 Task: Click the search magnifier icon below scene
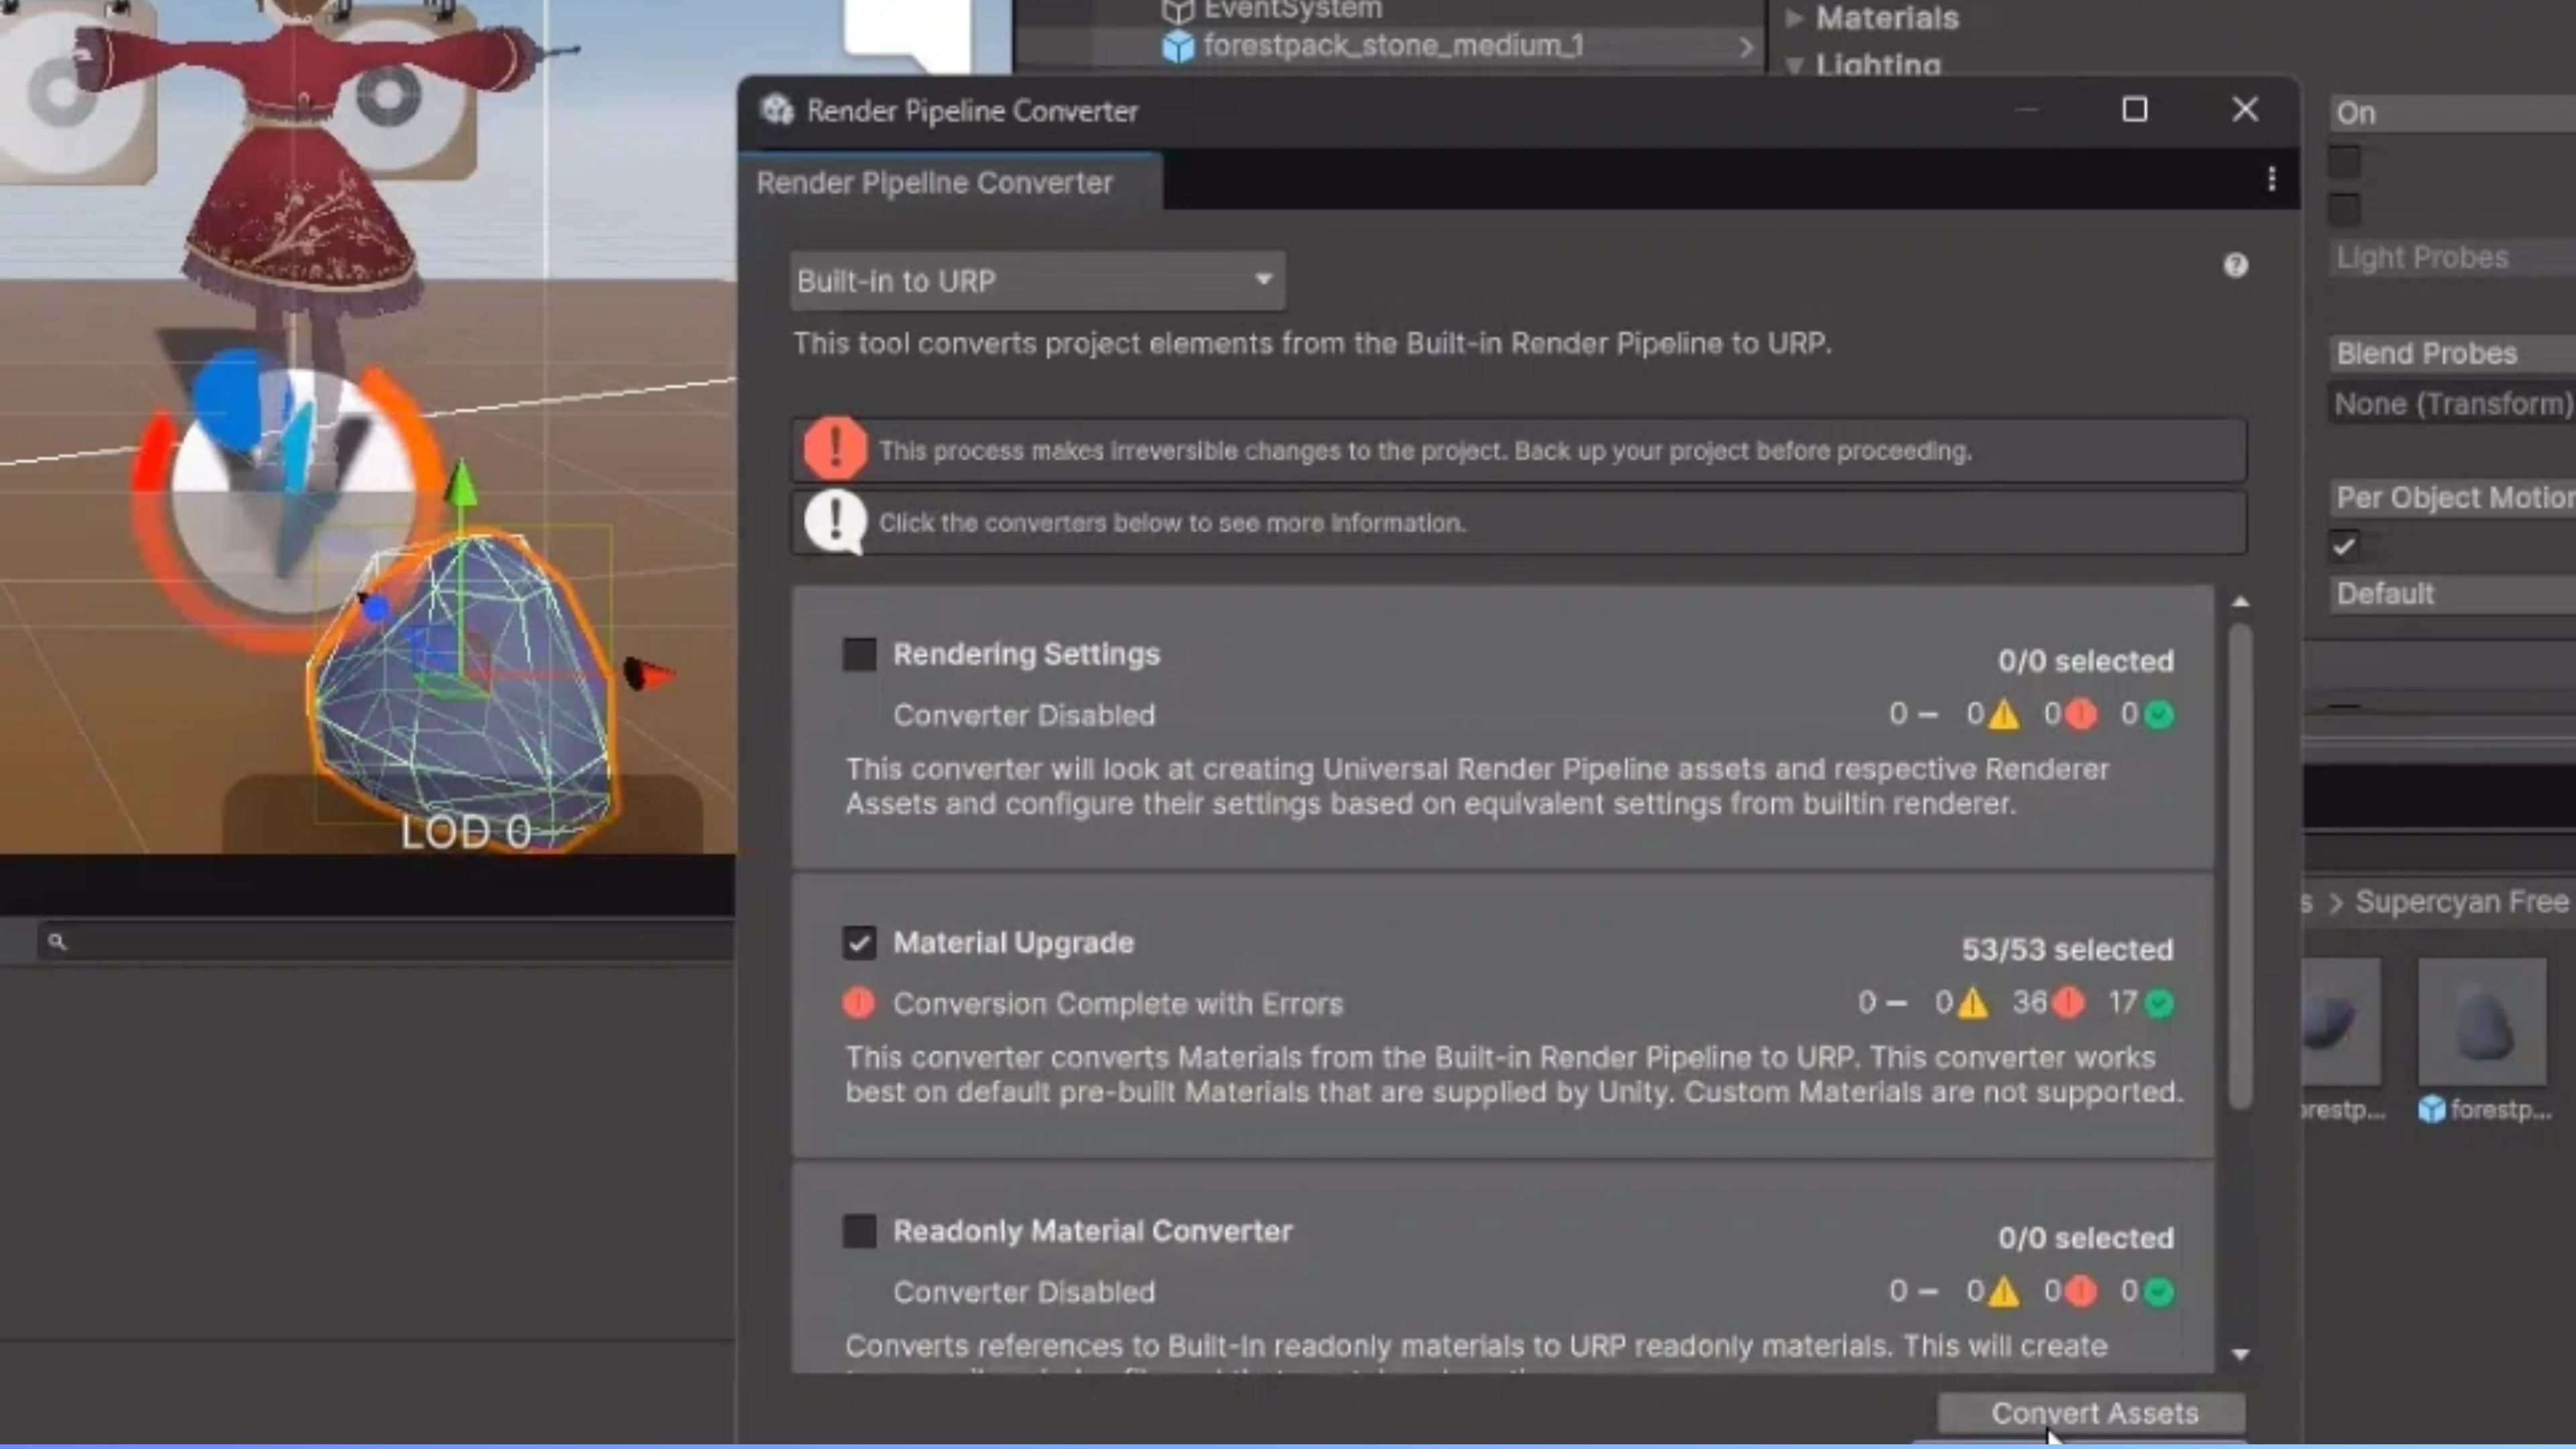[x=57, y=941]
